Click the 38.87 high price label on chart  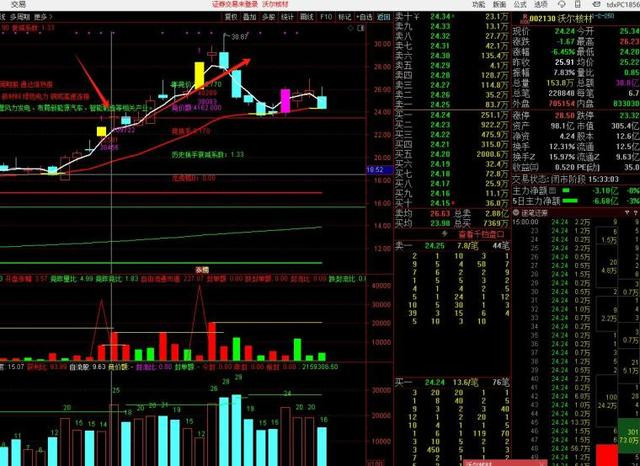tap(240, 37)
